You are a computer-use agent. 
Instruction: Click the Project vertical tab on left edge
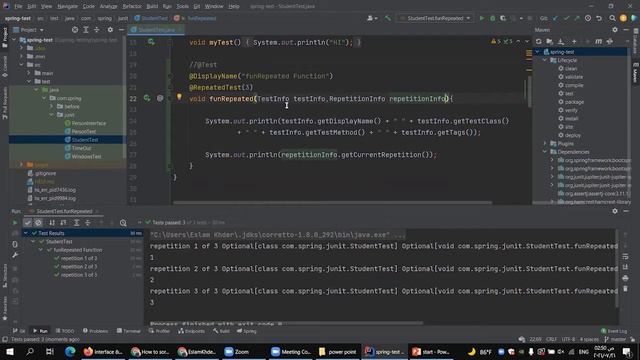[x=4, y=38]
